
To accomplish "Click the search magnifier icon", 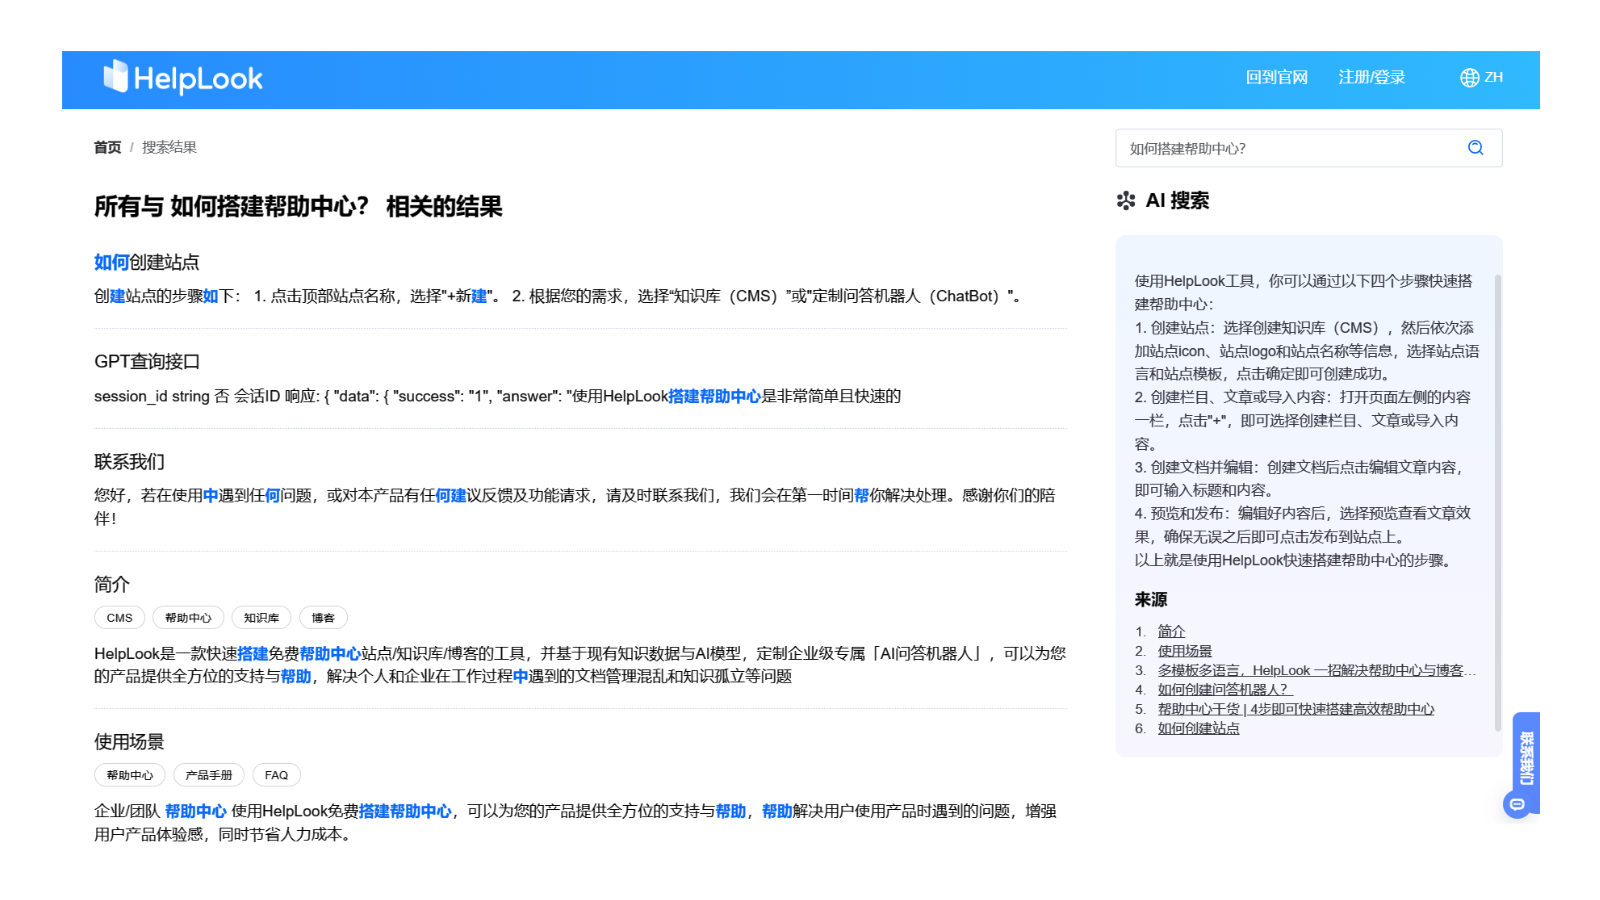I will tap(1475, 148).
